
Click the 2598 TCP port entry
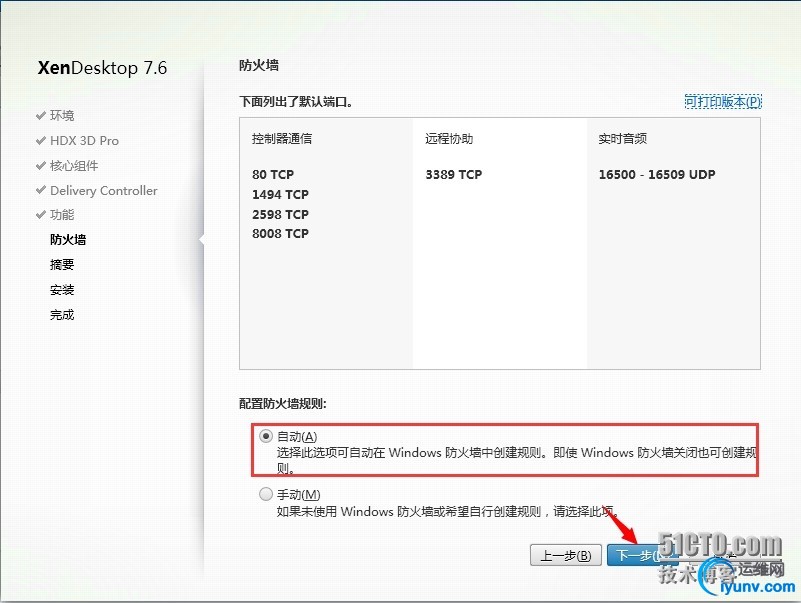coord(280,215)
